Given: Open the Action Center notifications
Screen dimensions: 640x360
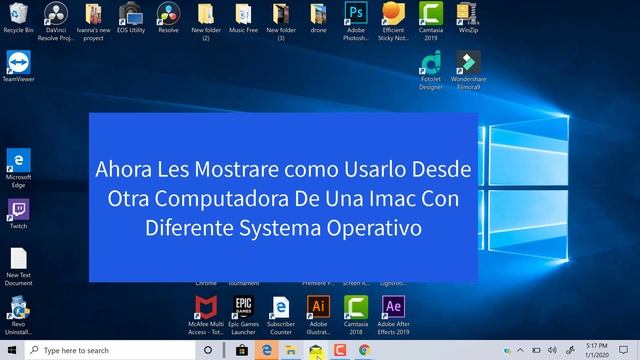Looking at the screenshot, I should pos(623,350).
